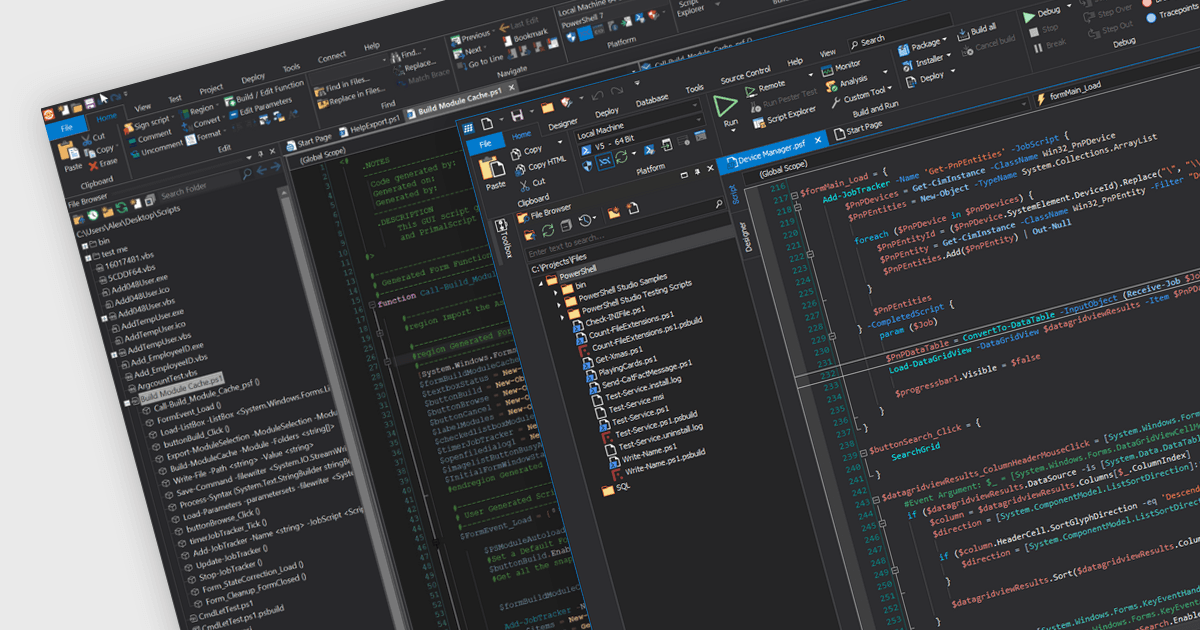Collapse the Build Module Cache.psf node
This screenshot has height=630, width=1200.
coord(129,401)
